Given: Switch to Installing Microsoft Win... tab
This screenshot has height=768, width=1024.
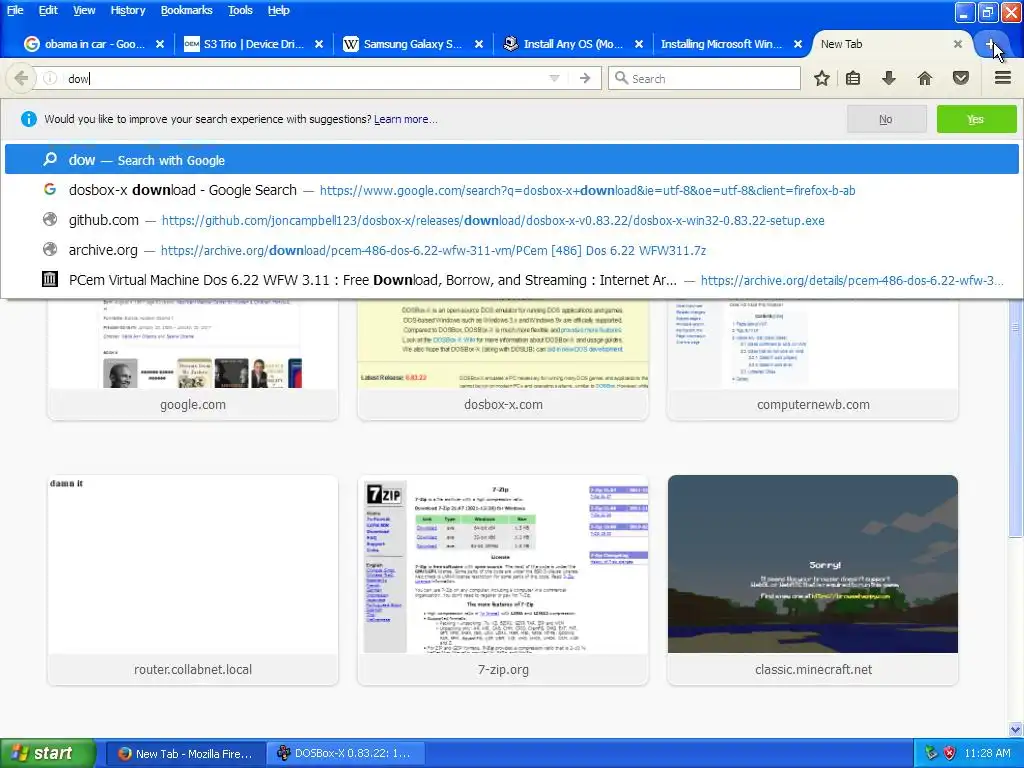Looking at the screenshot, I should click(x=722, y=44).
